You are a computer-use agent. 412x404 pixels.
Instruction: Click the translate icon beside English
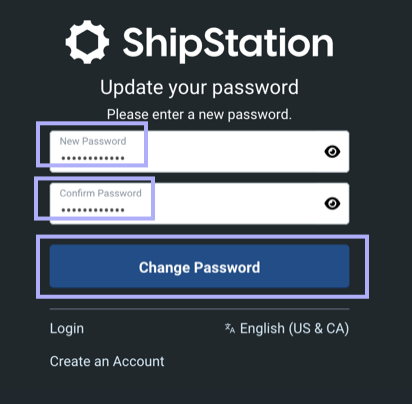[230, 328]
